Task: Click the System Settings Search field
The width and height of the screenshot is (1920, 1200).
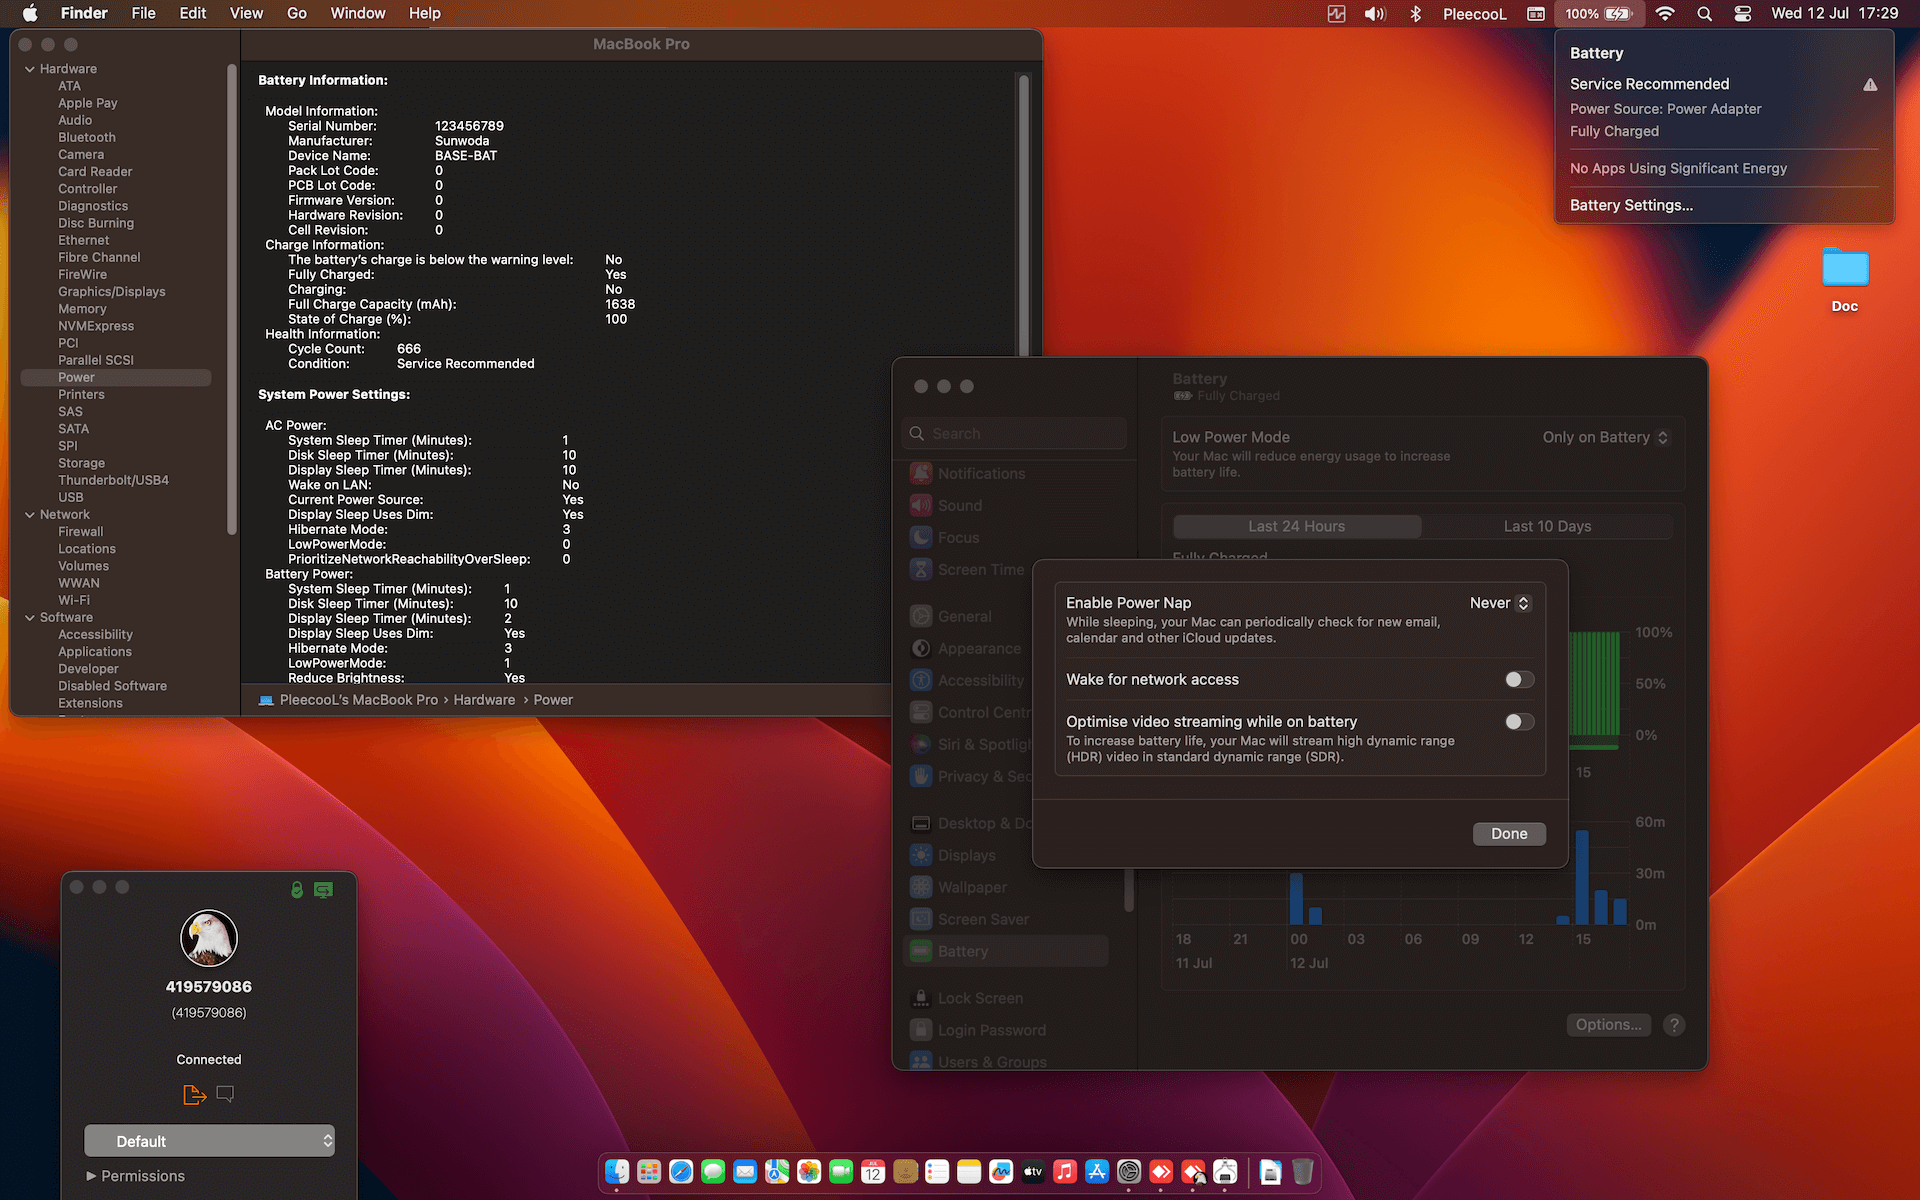Action: [x=1015, y=434]
